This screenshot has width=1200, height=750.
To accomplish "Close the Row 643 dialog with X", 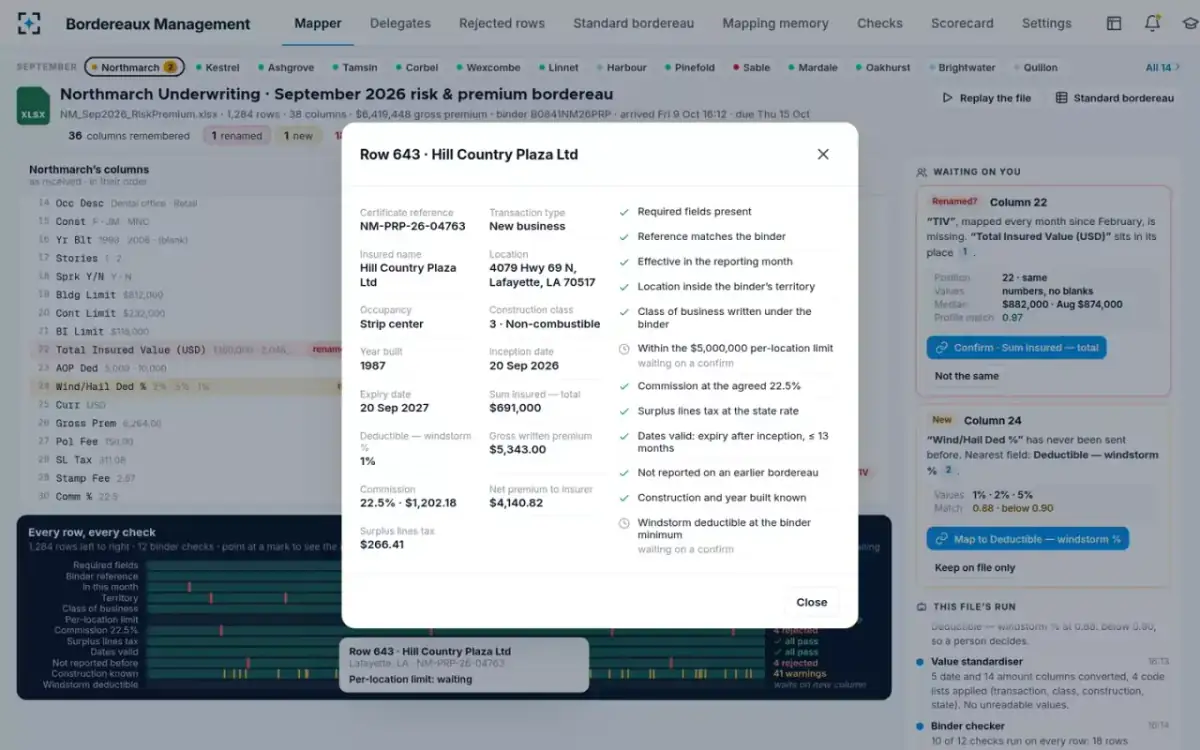I will coord(823,154).
